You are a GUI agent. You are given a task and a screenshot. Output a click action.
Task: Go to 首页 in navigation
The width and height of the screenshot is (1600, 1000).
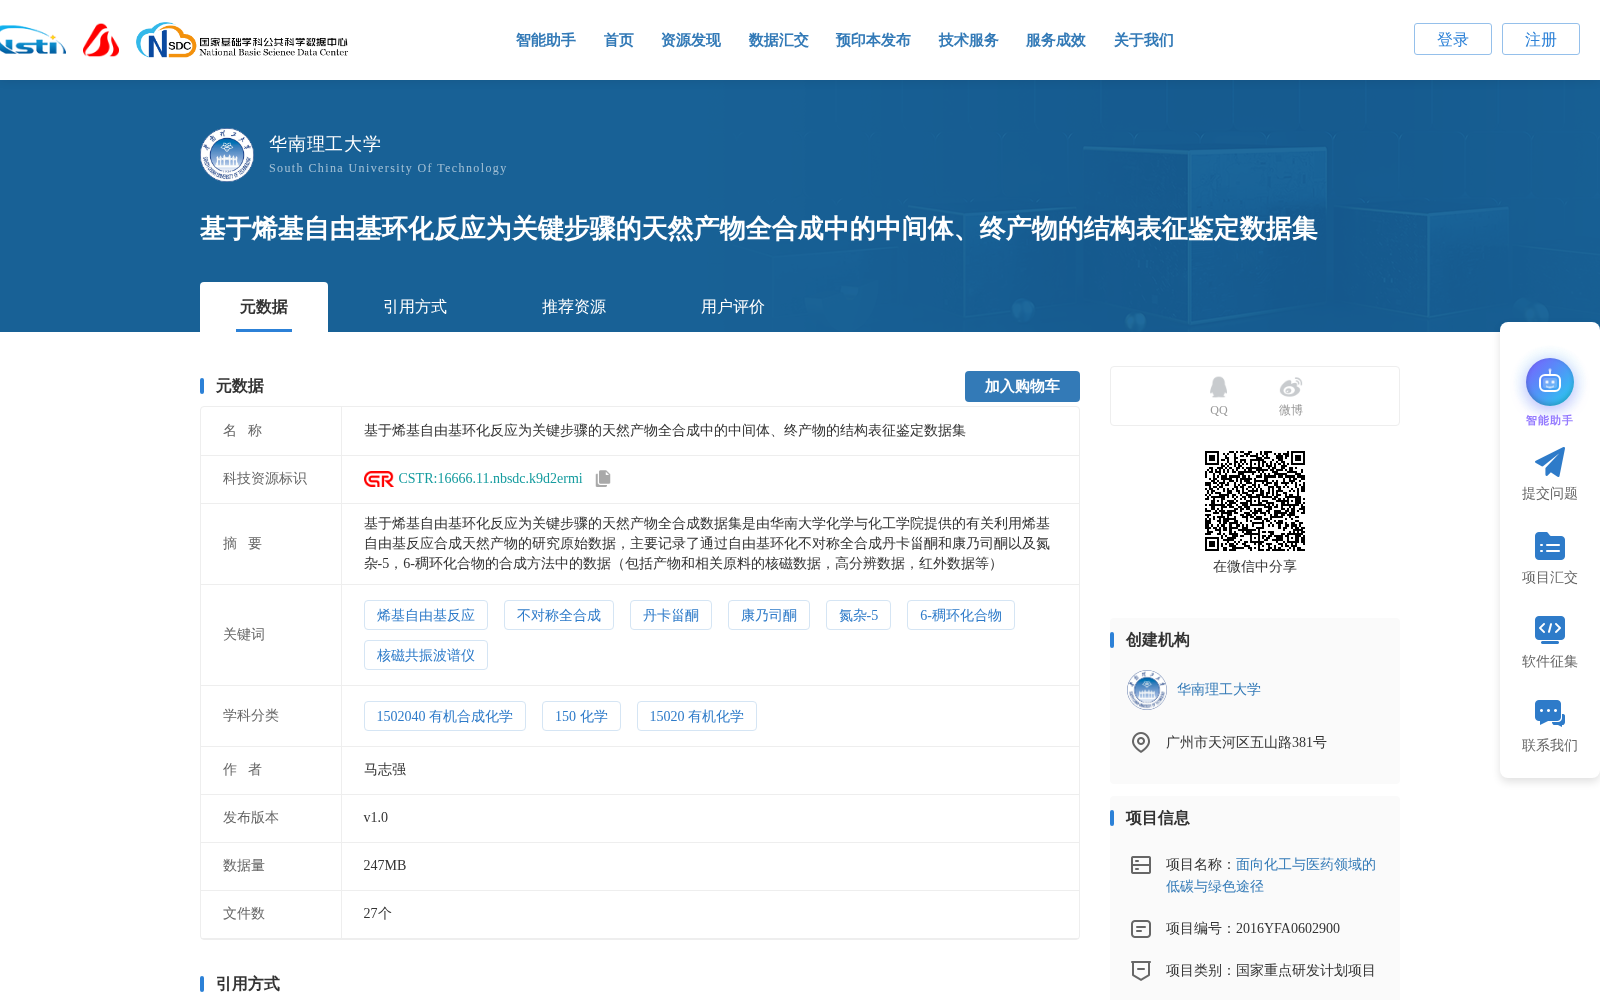619,40
